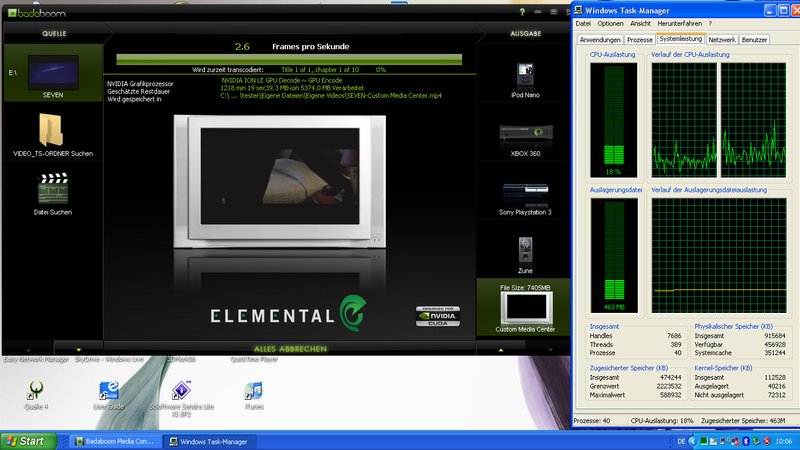Click 'File Size: 7405MB' label
The image size is (800, 450).
pos(525,288)
